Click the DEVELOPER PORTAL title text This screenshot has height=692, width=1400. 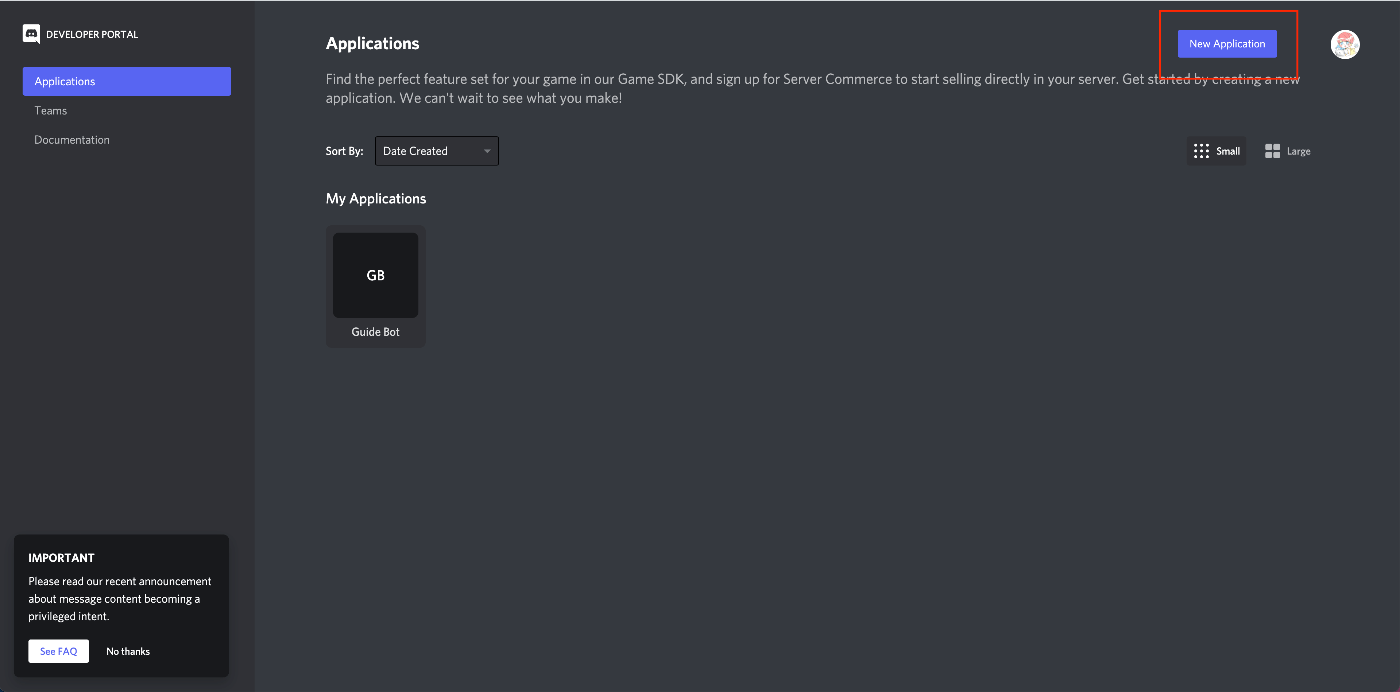92,34
